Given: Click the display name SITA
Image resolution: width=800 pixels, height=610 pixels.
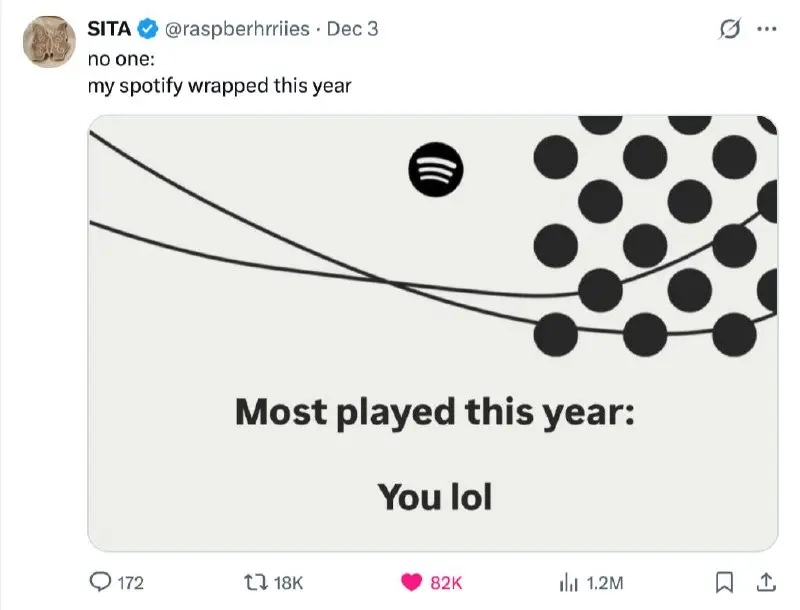Looking at the screenshot, I should tap(110, 29).
